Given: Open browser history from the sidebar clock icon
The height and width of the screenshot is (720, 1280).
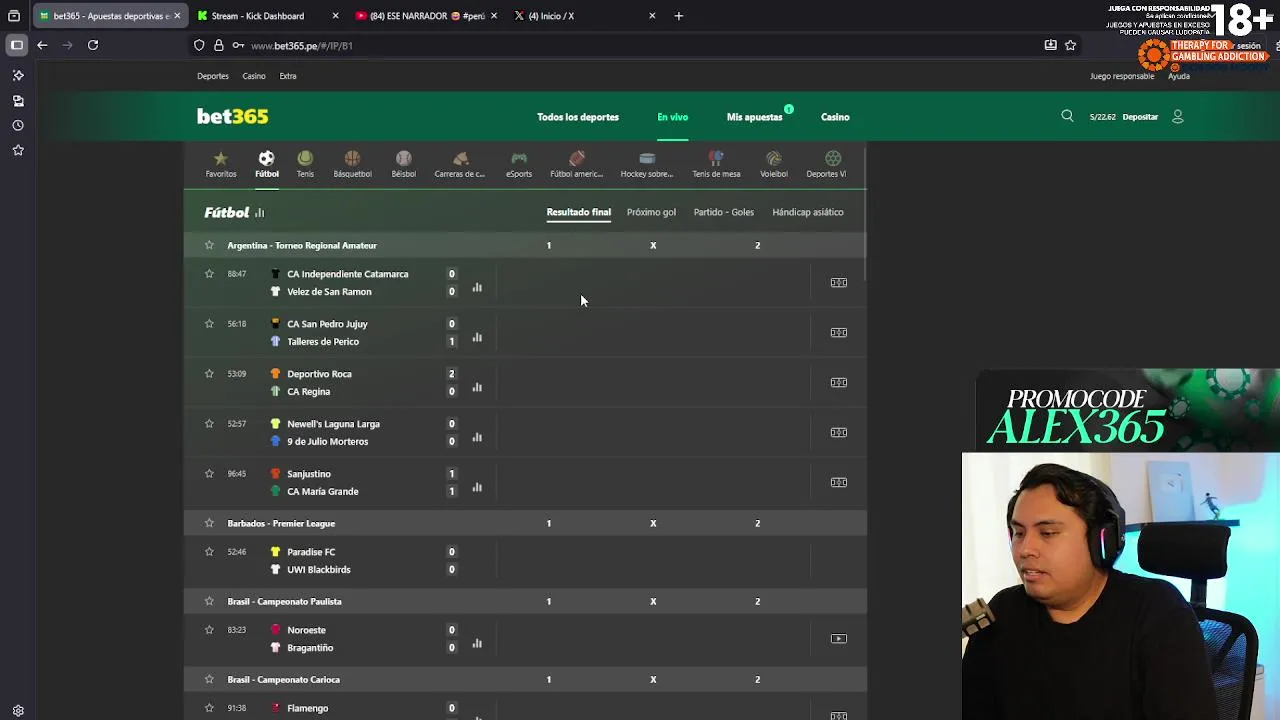Looking at the screenshot, I should point(18,126).
